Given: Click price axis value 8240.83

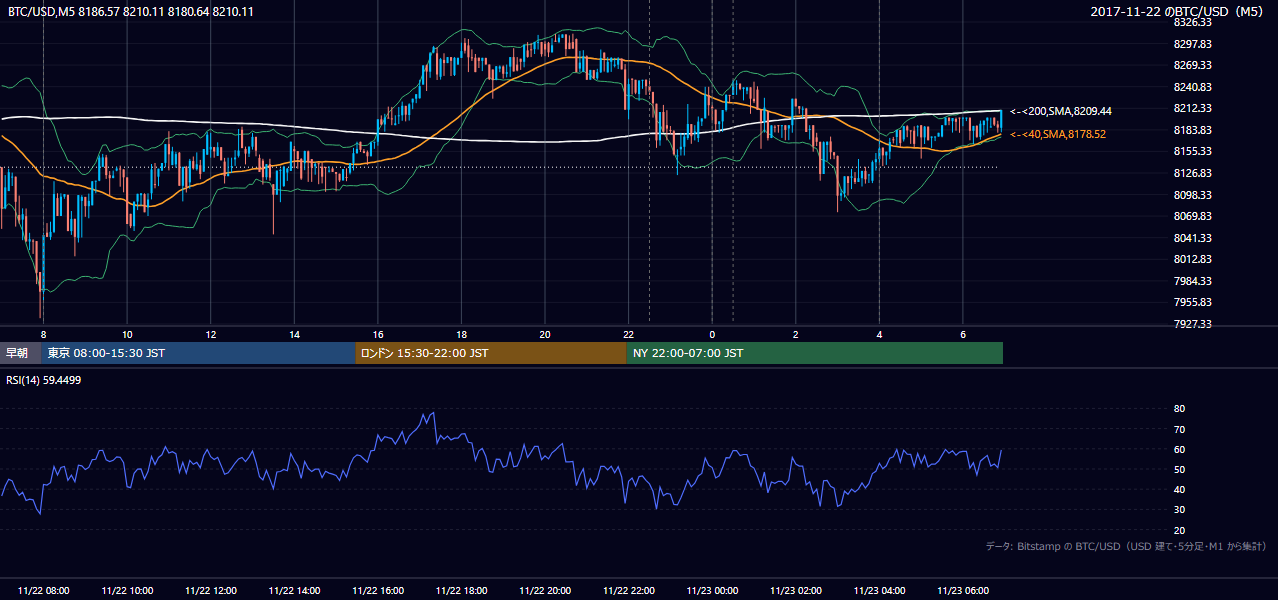Looking at the screenshot, I should pos(1192,87).
